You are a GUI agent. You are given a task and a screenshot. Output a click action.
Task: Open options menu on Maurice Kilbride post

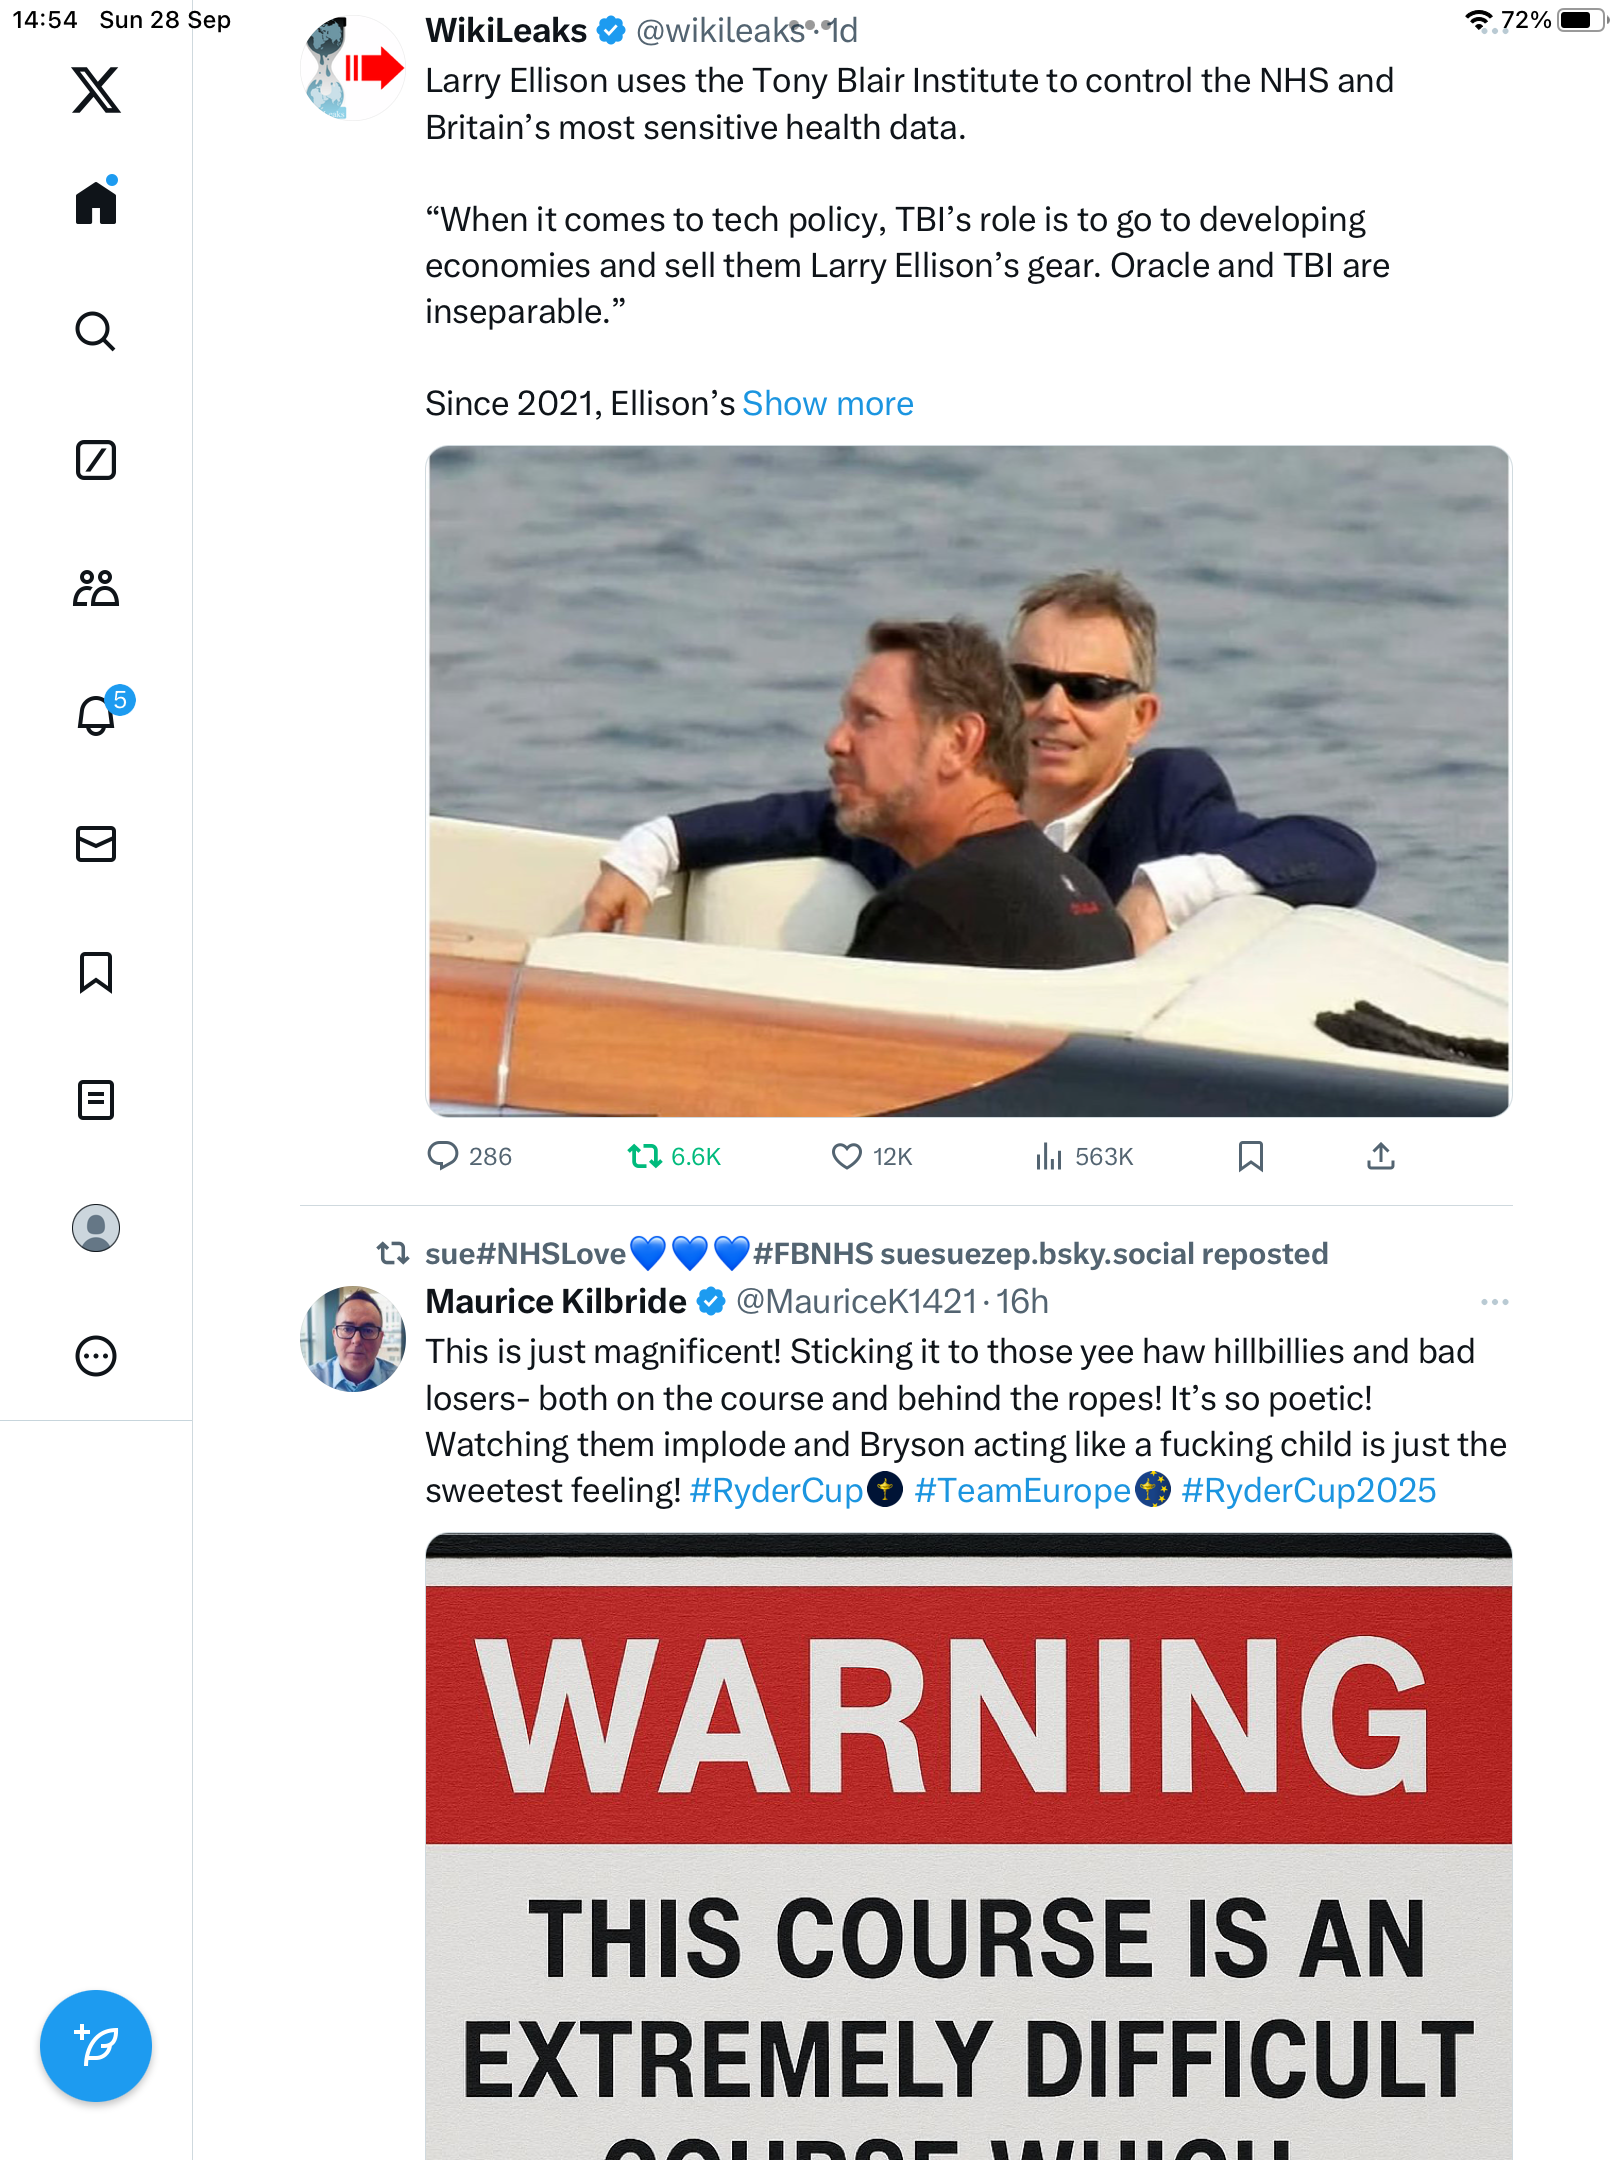pyautogui.click(x=1494, y=1302)
